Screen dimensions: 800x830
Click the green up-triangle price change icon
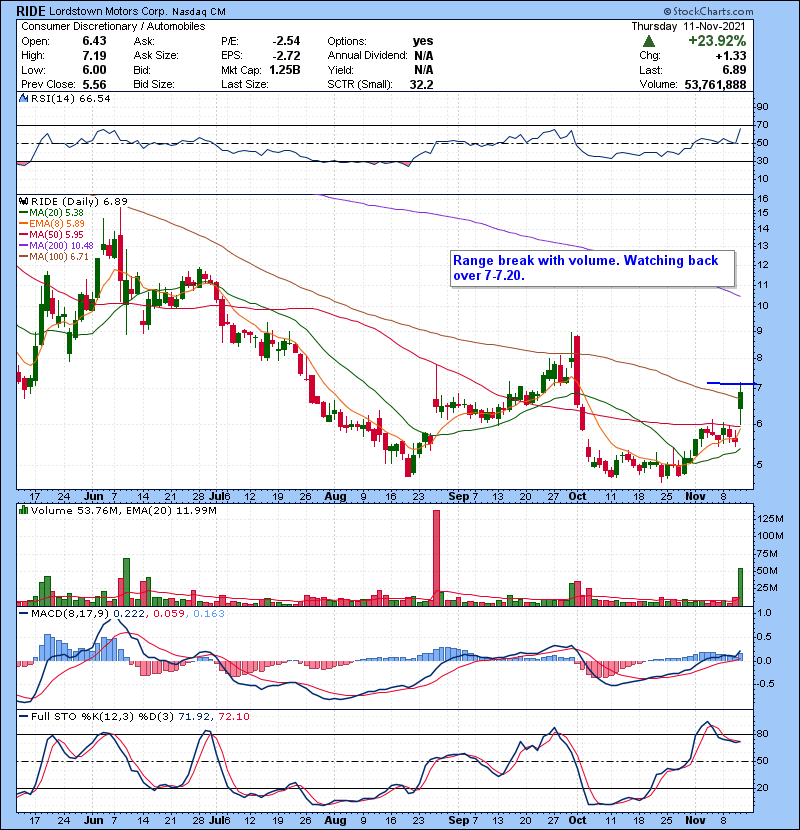tap(649, 41)
